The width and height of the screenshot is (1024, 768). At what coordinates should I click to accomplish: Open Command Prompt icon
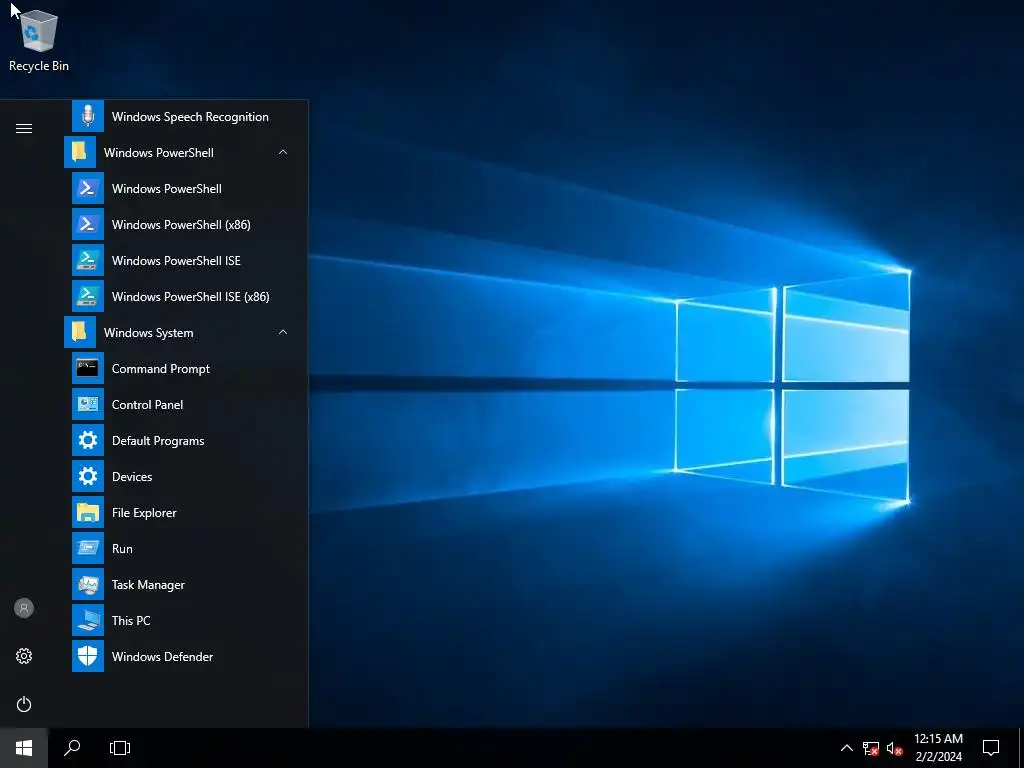tap(88, 368)
